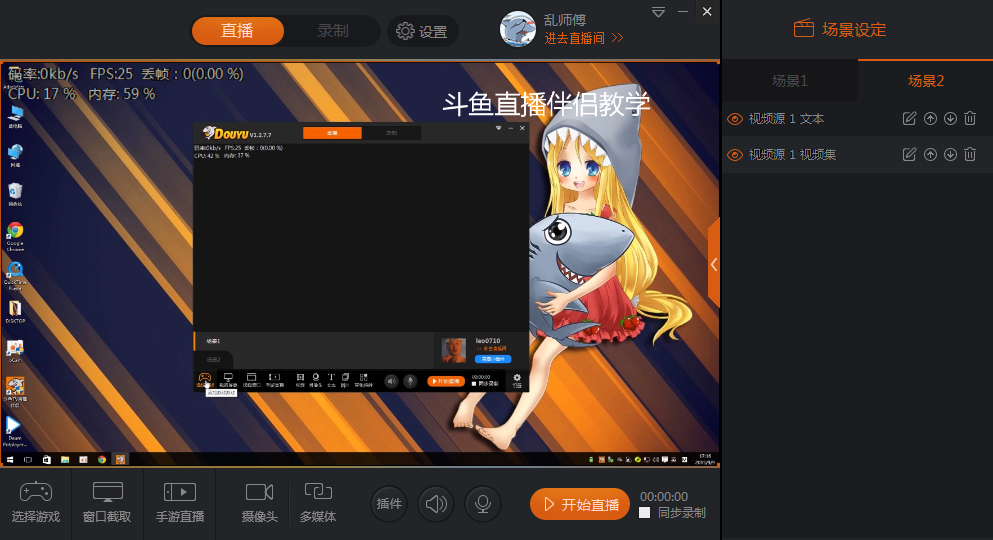The width and height of the screenshot is (993, 540).
Task: Move 视频源 1 文本 down
Action: coord(950,118)
